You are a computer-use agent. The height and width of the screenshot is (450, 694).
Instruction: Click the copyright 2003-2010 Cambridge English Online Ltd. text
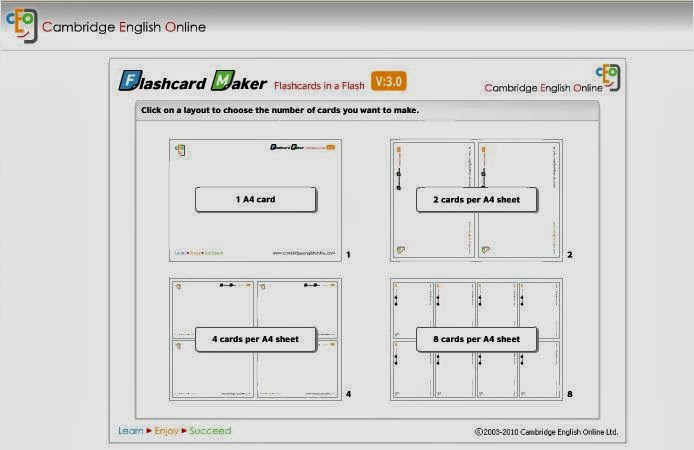pos(546,432)
